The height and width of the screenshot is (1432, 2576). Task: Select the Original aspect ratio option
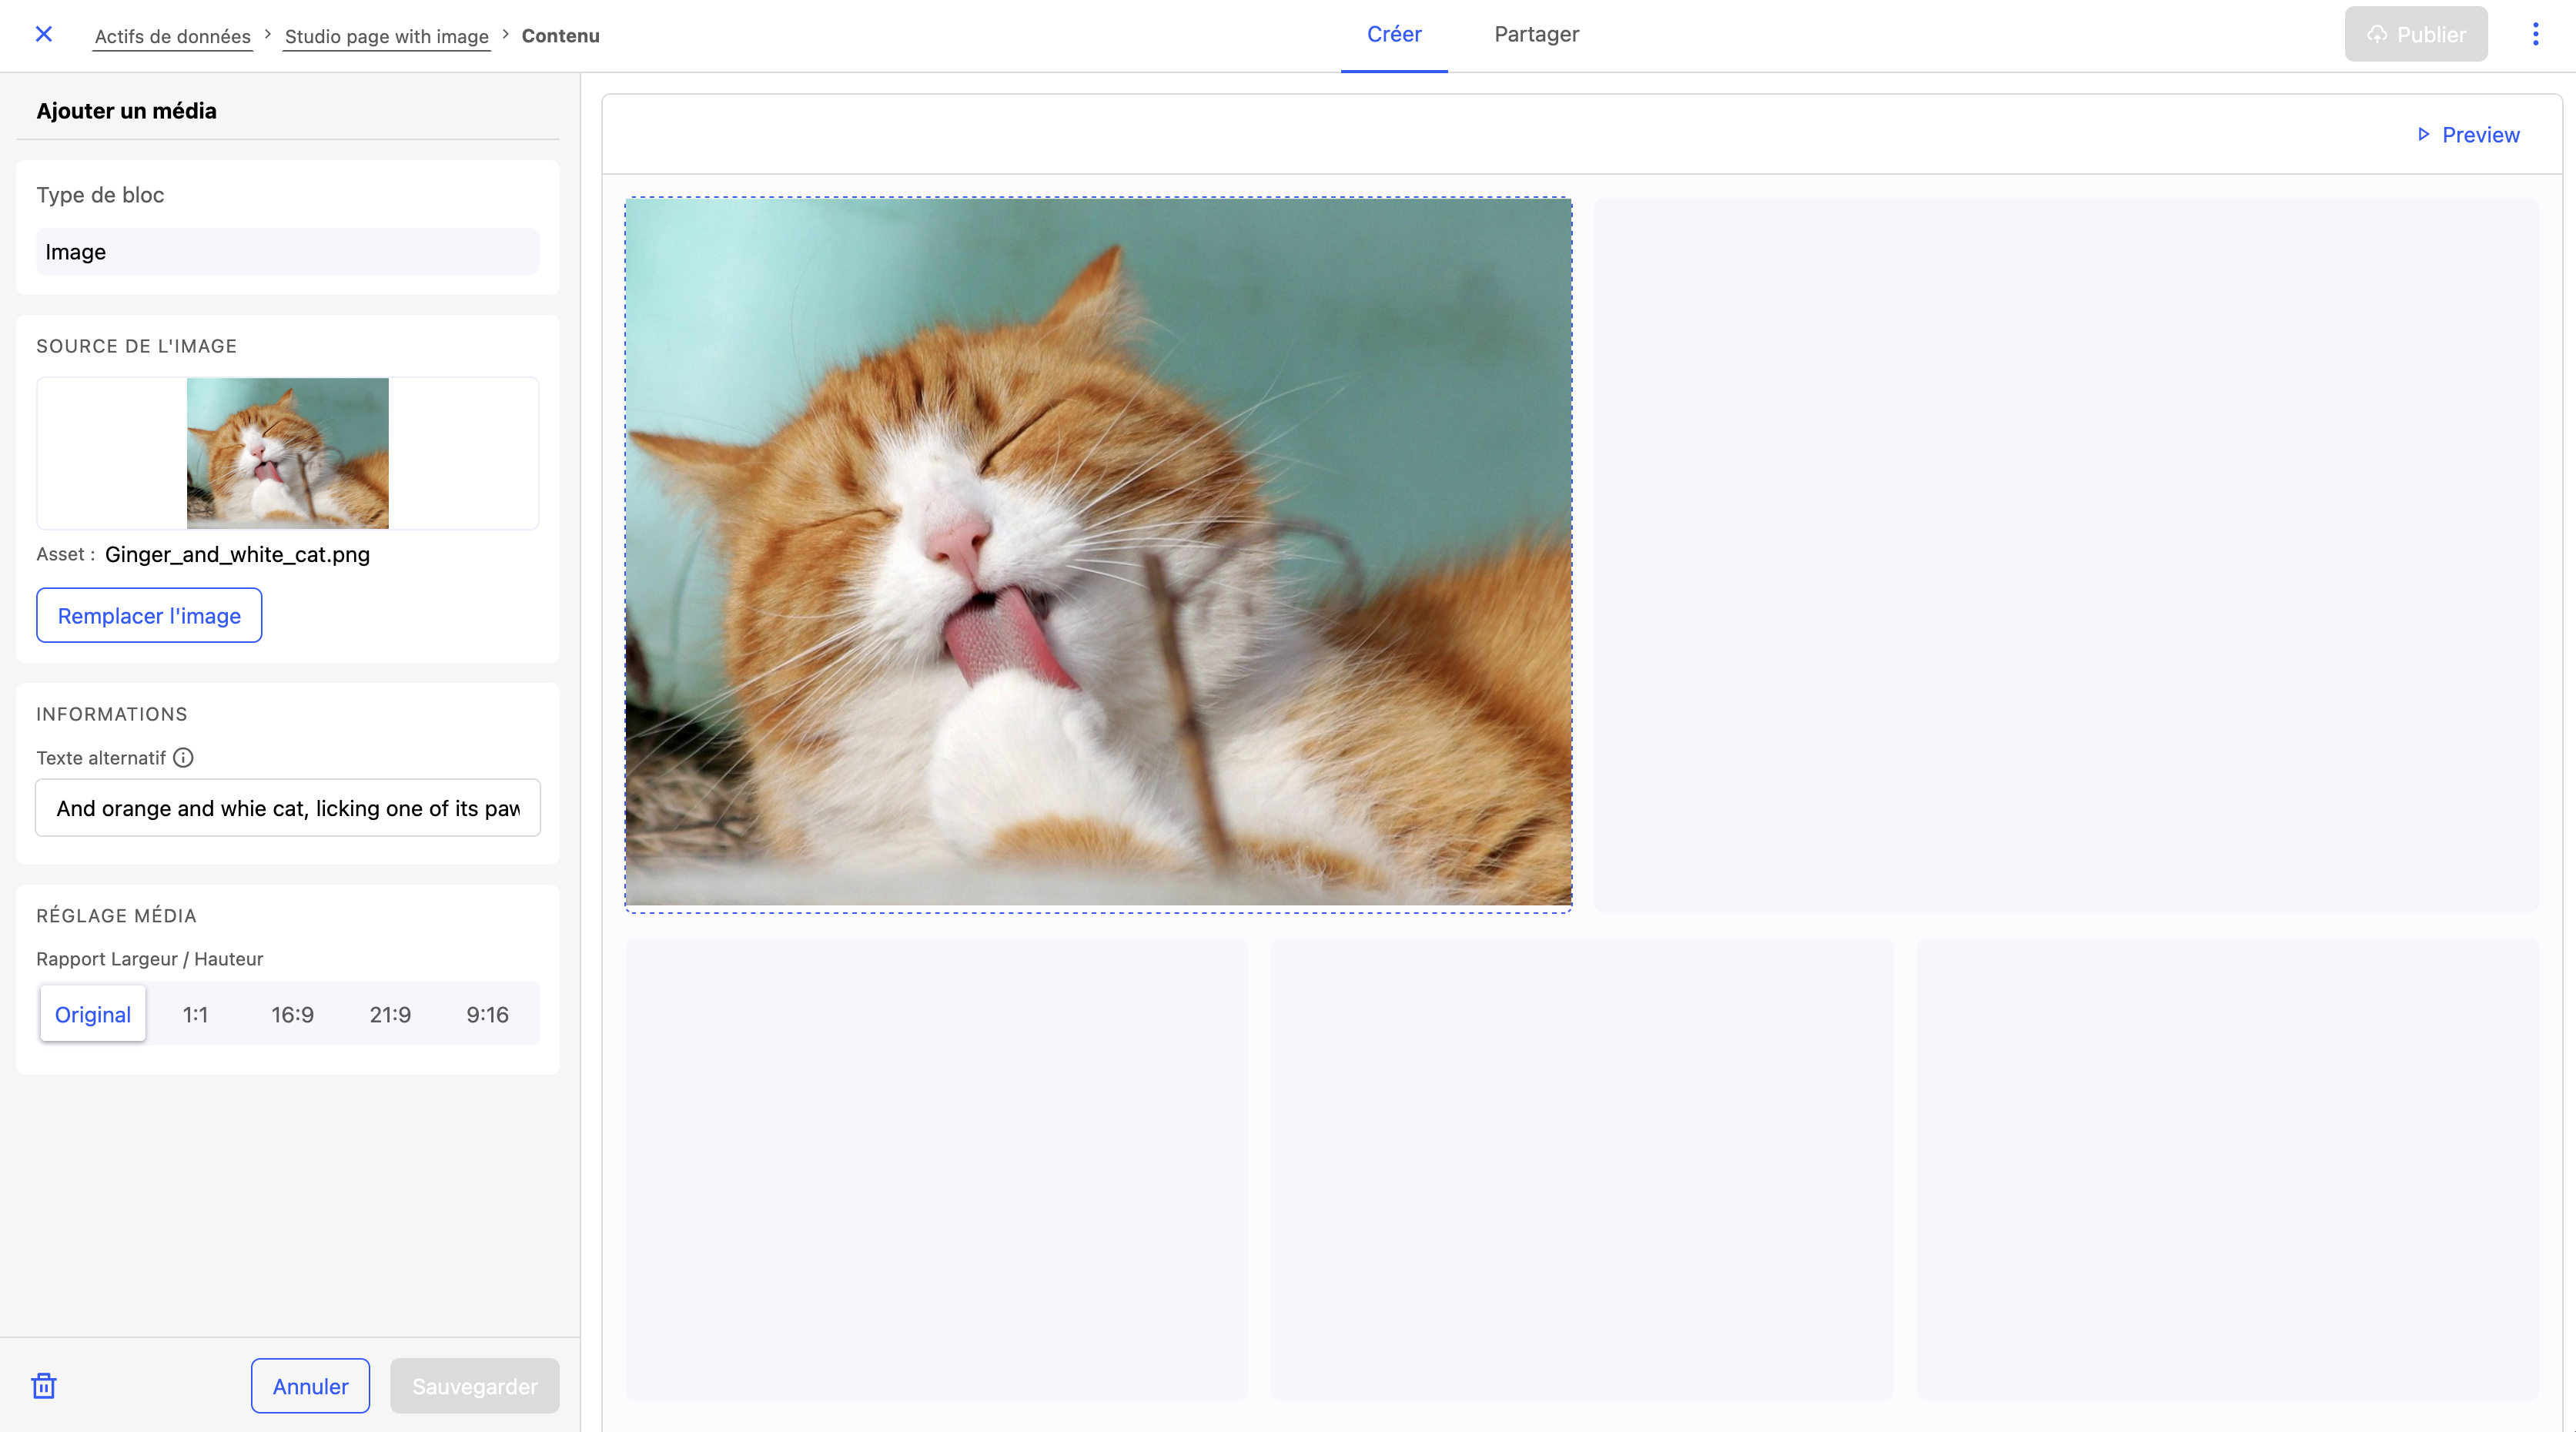(93, 1014)
